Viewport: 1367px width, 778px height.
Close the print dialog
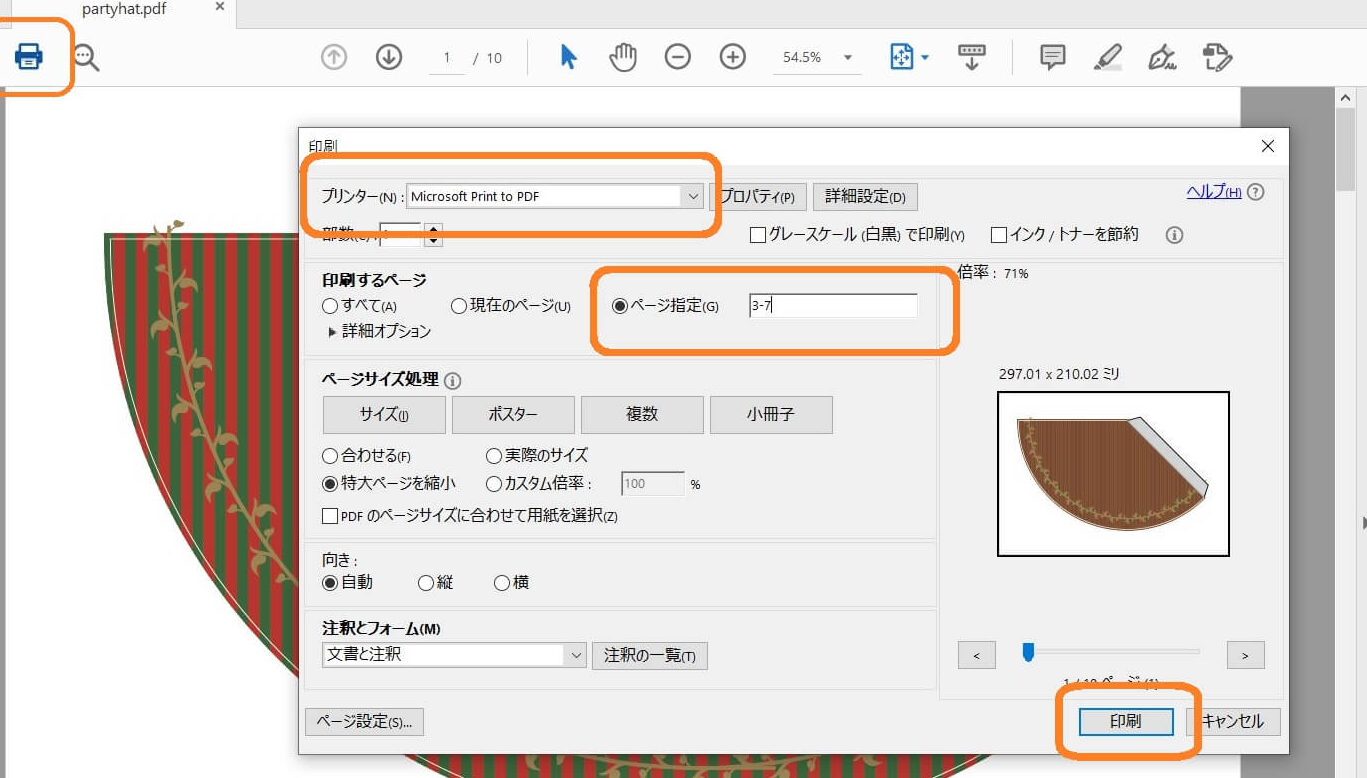(x=1268, y=146)
